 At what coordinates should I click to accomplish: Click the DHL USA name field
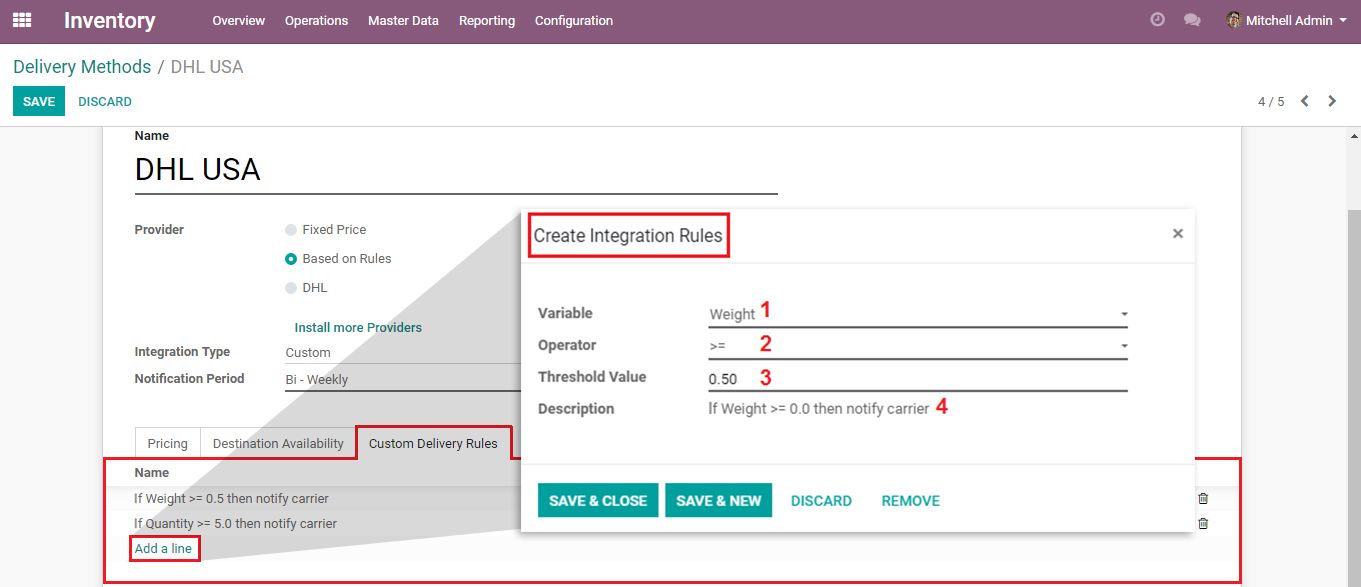pyautogui.click(x=456, y=170)
